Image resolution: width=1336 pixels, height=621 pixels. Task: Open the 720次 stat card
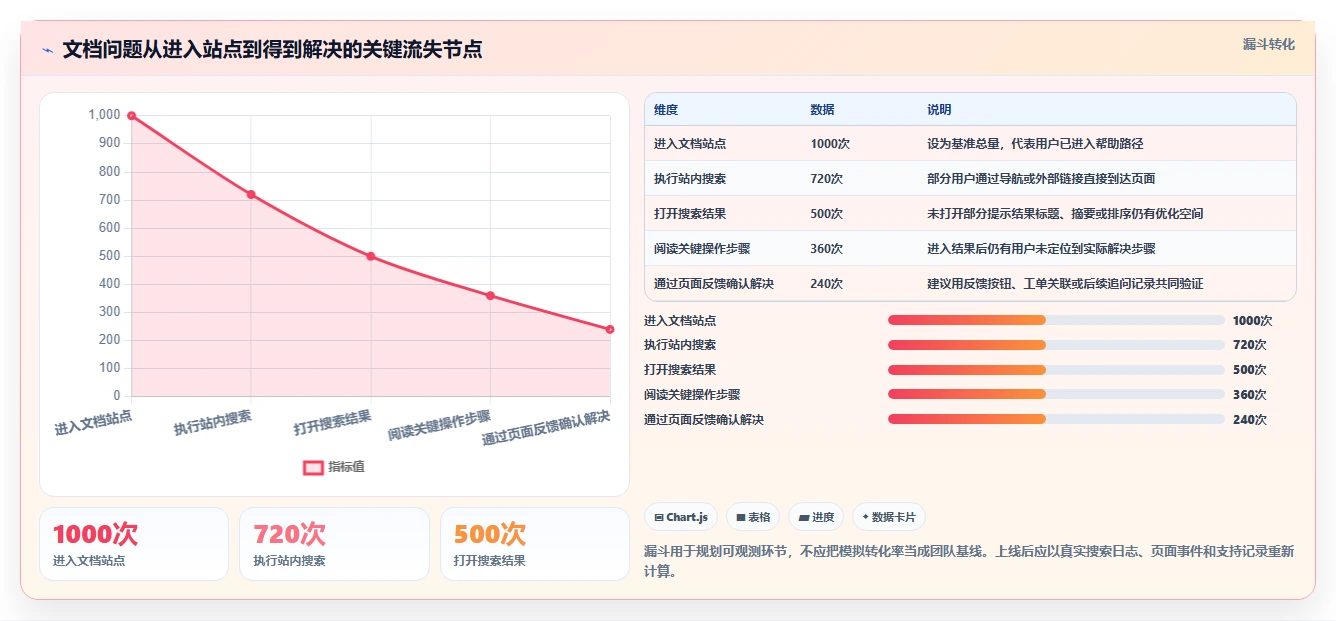(x=334, y=544)
